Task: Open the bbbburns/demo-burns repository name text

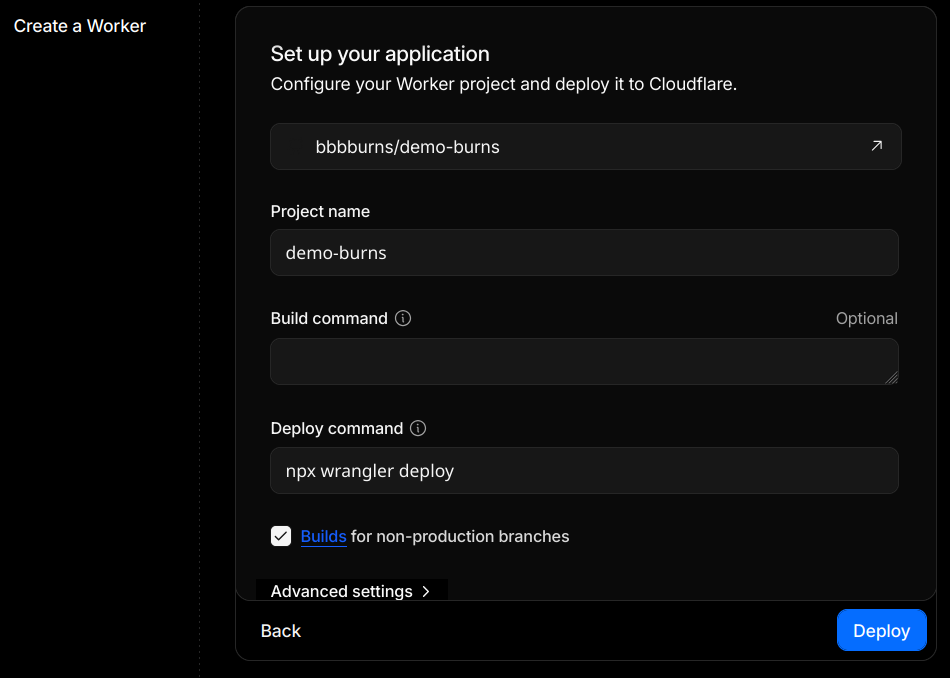Action: pos(407,147)
